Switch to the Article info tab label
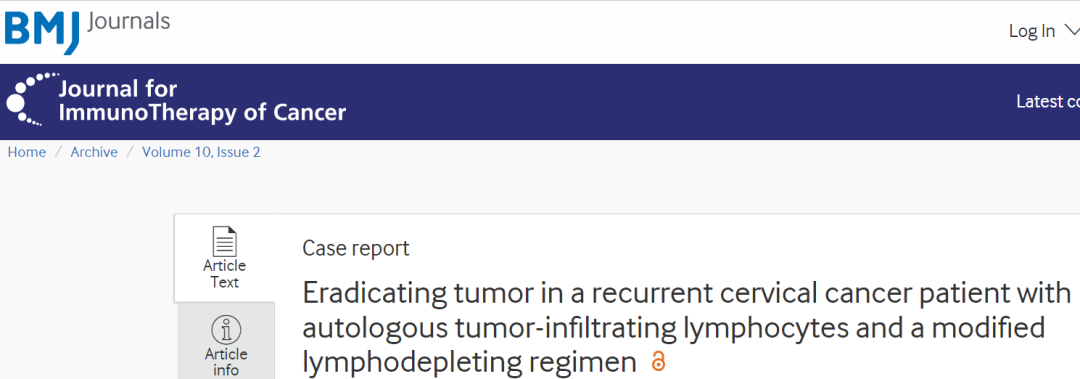The width and height of the screenshot is (1080, 379). point(226,362)
